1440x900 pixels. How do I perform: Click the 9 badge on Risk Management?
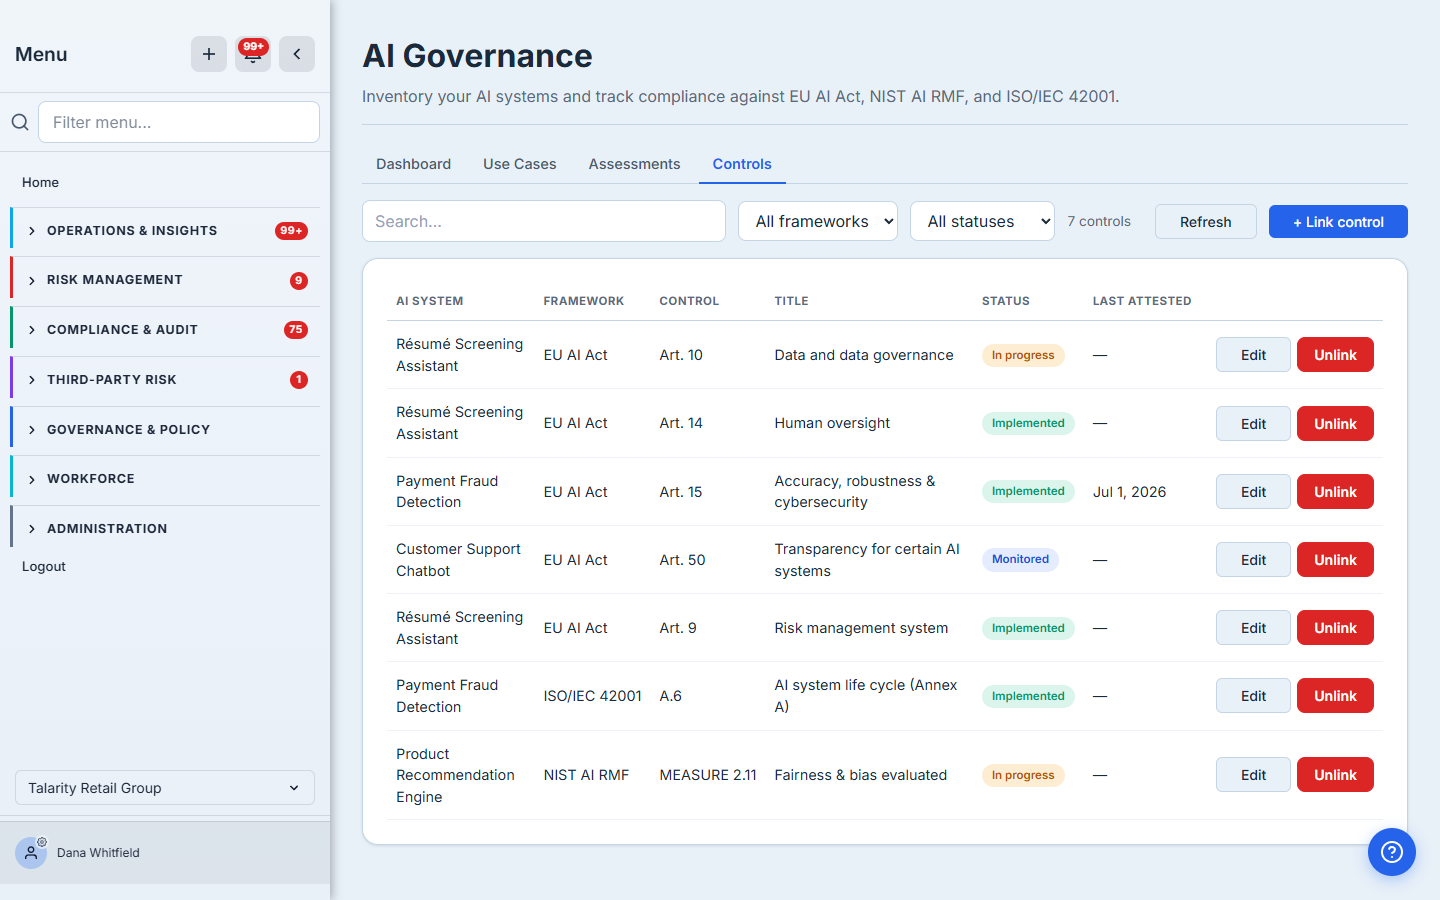(x=299, y=281)
